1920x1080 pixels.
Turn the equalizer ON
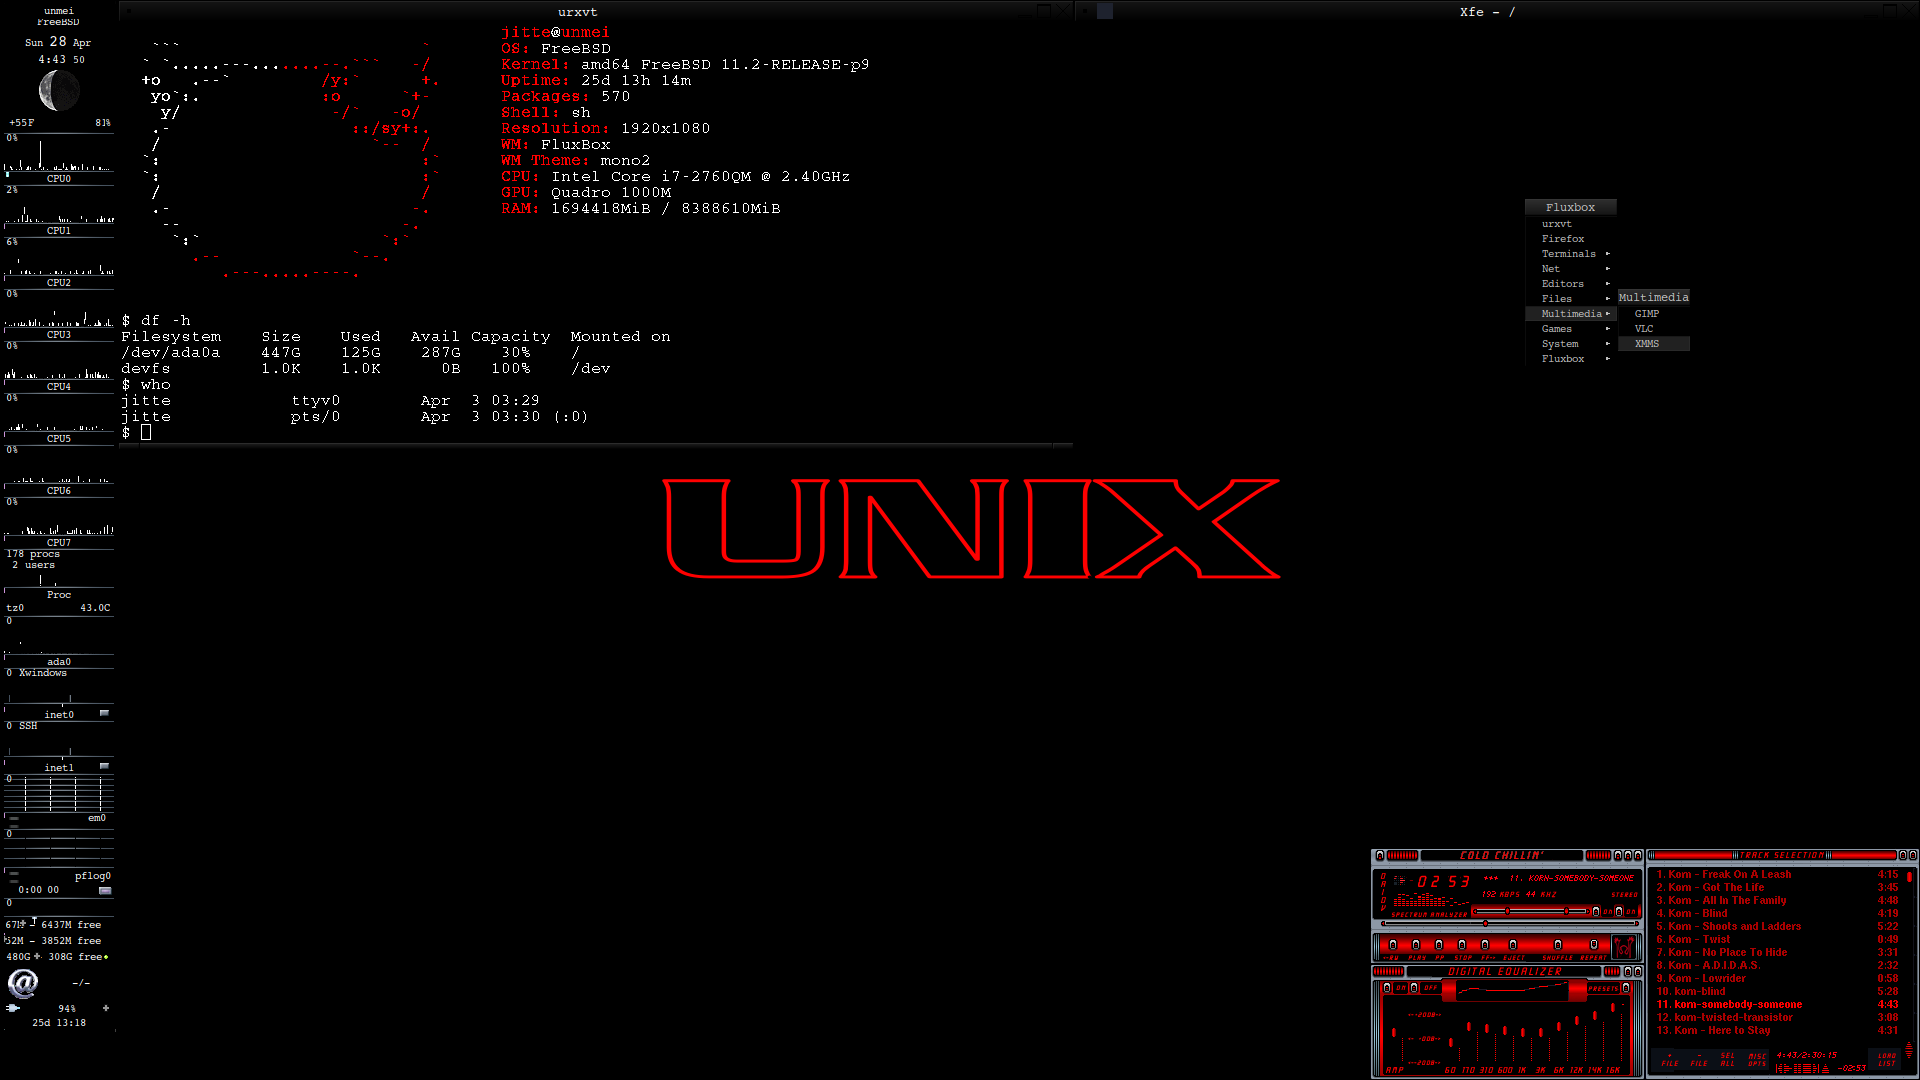1387,988
